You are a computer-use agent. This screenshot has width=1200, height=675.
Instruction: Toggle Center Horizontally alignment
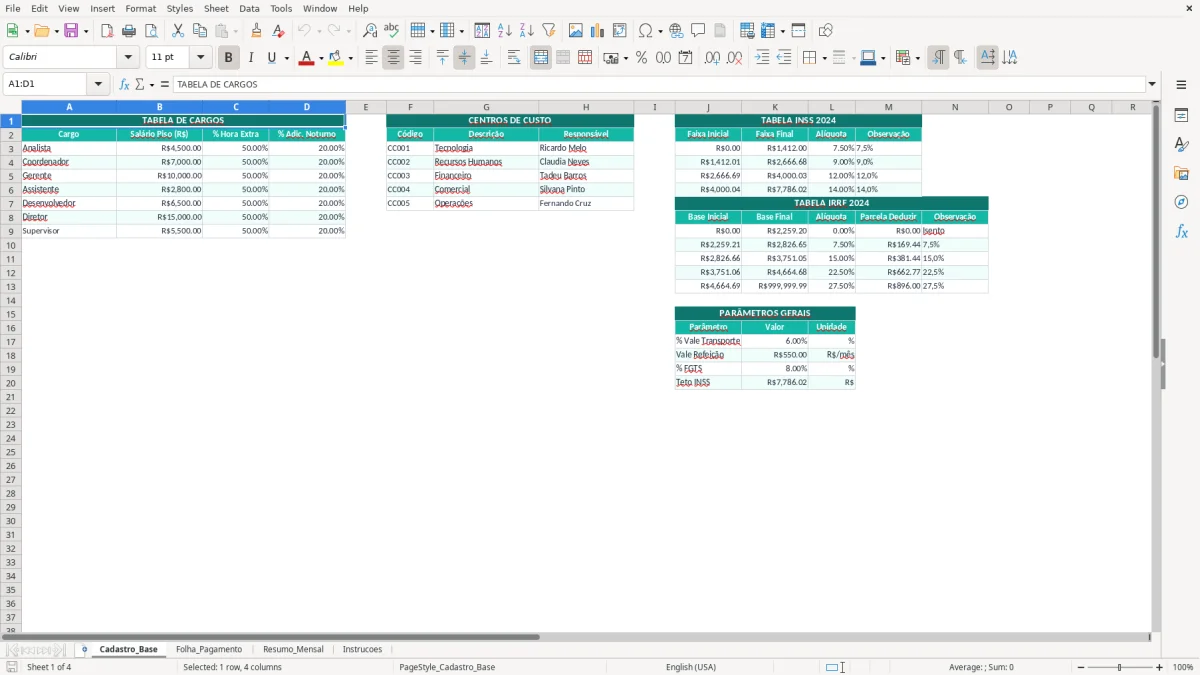[x=393, y=58]
